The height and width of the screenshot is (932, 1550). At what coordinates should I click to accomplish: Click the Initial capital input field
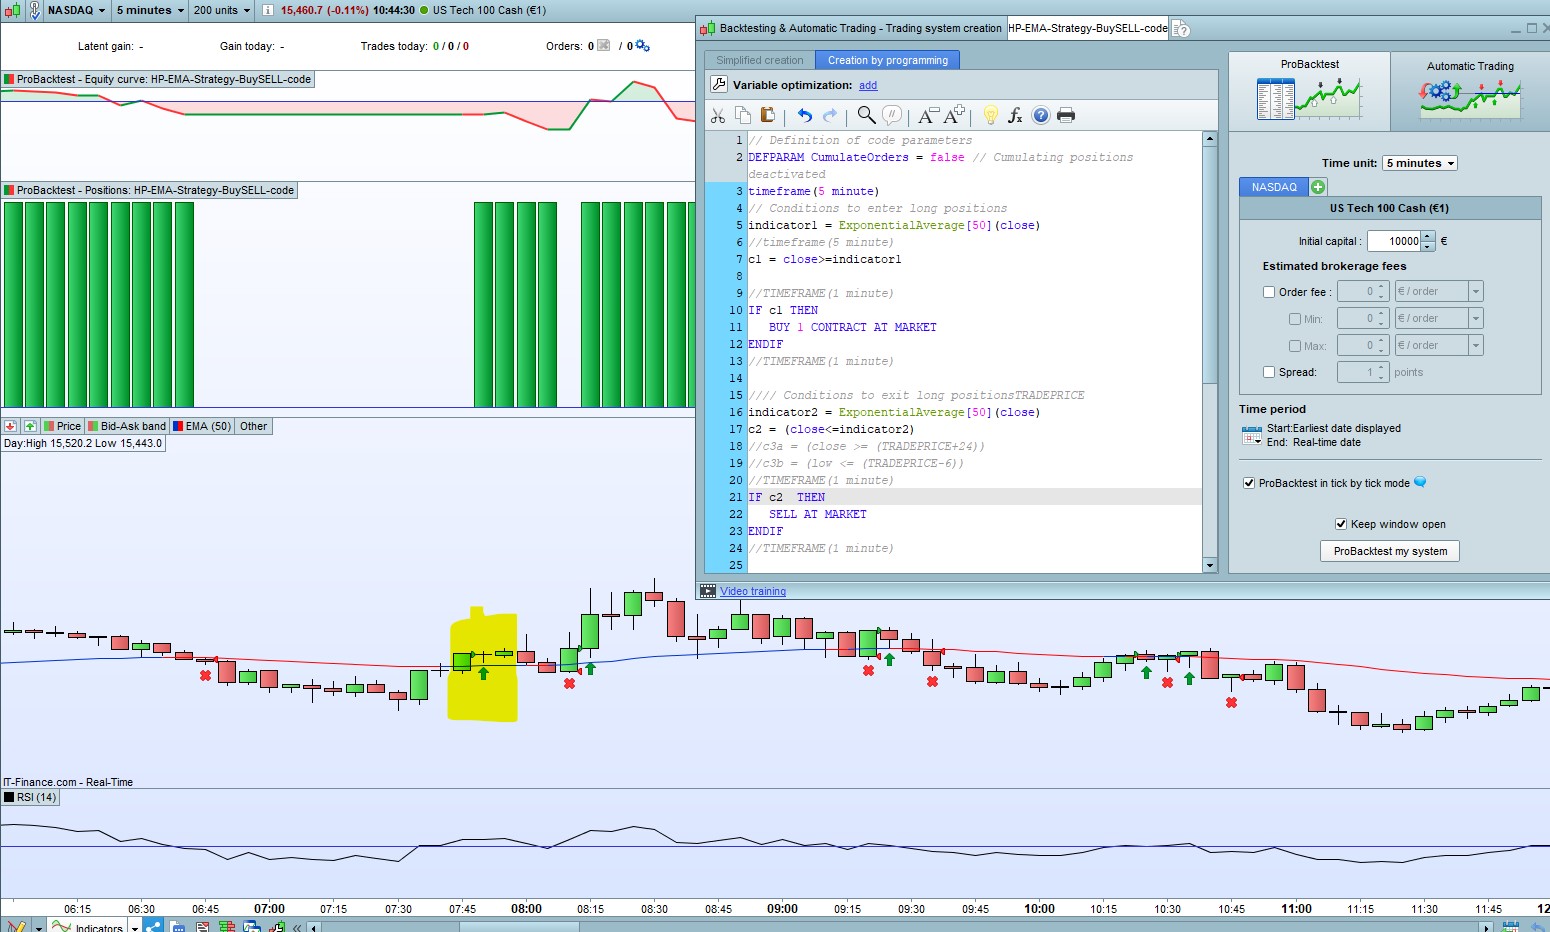pyautogui.click(x=1394, y=241)
